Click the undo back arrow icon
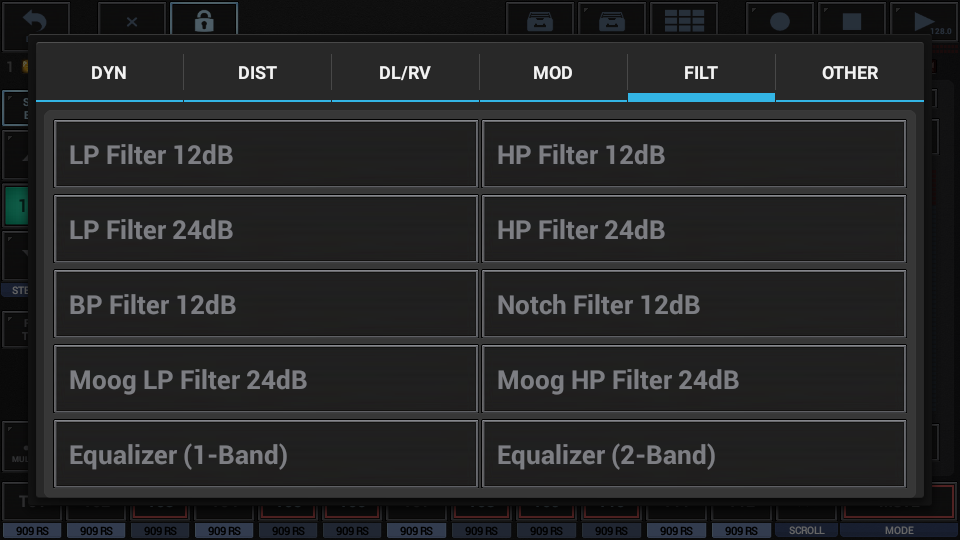This screenshot has height=540, width=960. pos(36,21)
